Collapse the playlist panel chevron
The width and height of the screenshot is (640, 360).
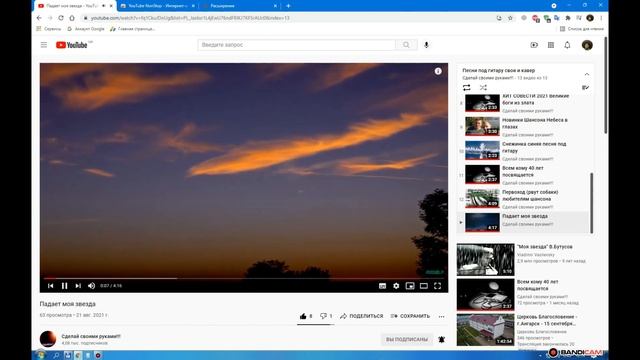click(587, 74)
